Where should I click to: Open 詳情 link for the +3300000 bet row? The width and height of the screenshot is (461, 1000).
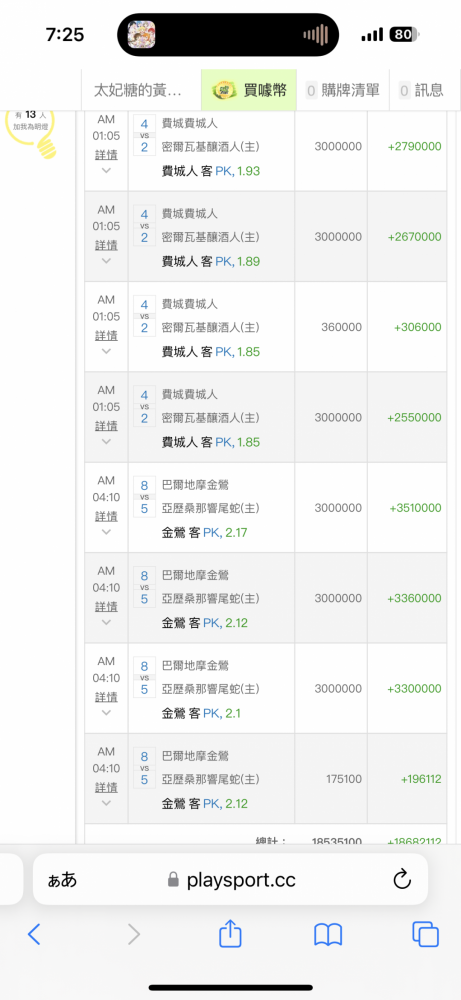pos(106,696)
